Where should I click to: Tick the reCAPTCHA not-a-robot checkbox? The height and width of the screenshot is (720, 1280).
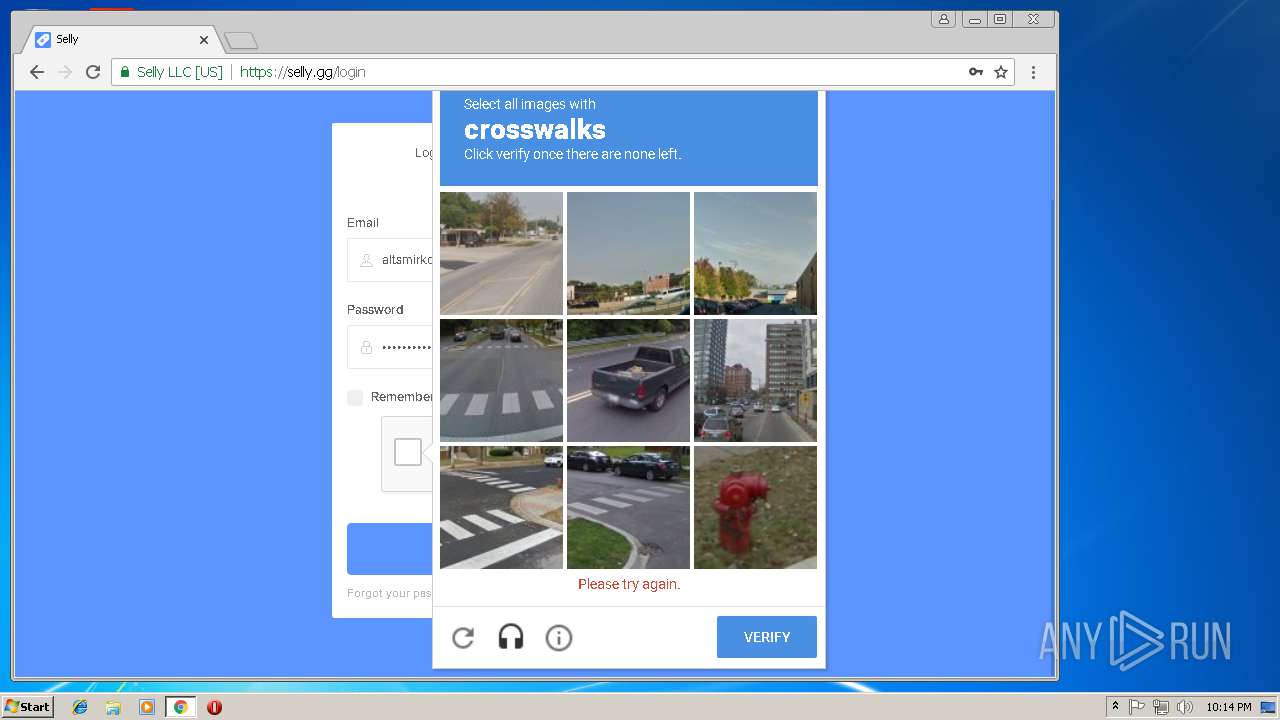click(x=408, y=452)
